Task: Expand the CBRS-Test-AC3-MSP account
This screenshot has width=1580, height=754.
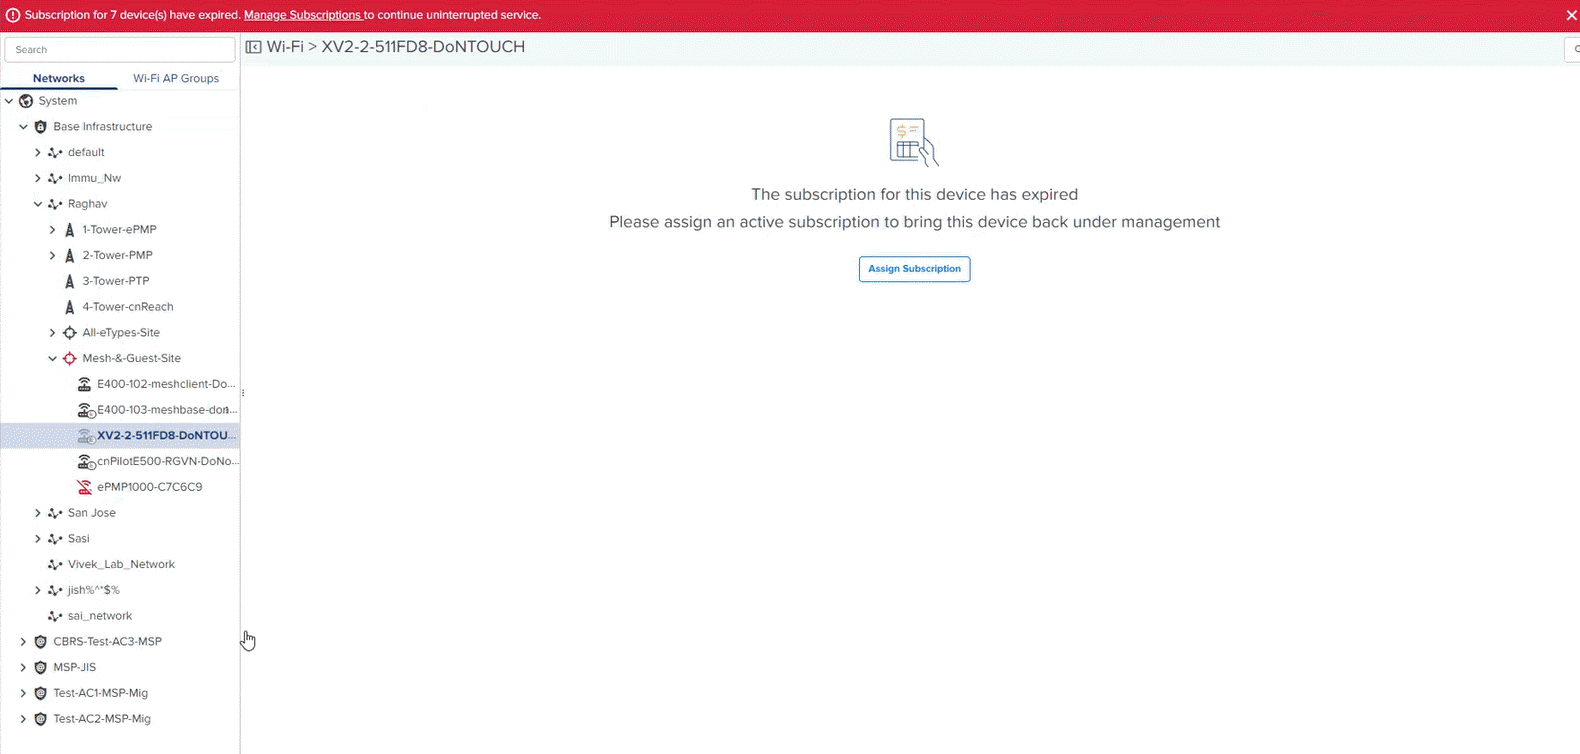Action: [x=23, y=642]
